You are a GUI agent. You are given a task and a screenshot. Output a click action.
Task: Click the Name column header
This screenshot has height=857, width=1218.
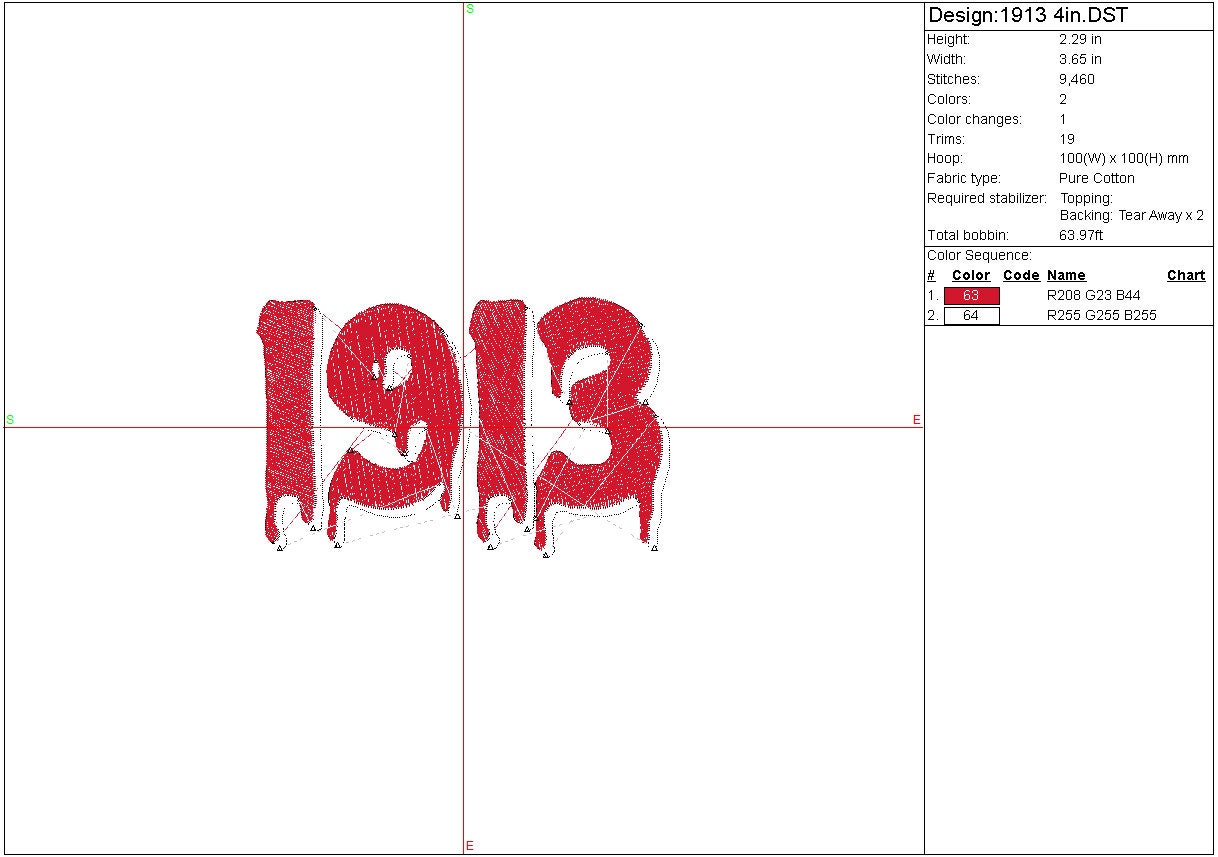(x=1066, y=276)
